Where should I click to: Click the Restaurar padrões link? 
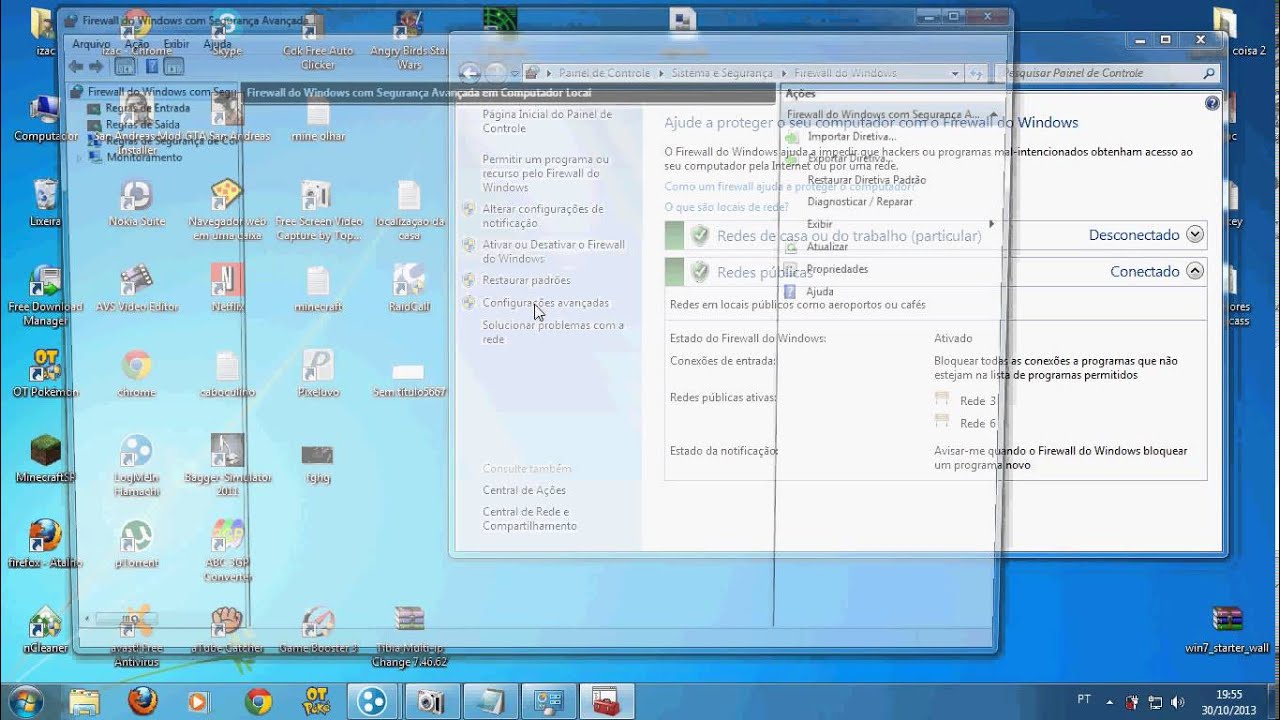(x=526, y=281)
